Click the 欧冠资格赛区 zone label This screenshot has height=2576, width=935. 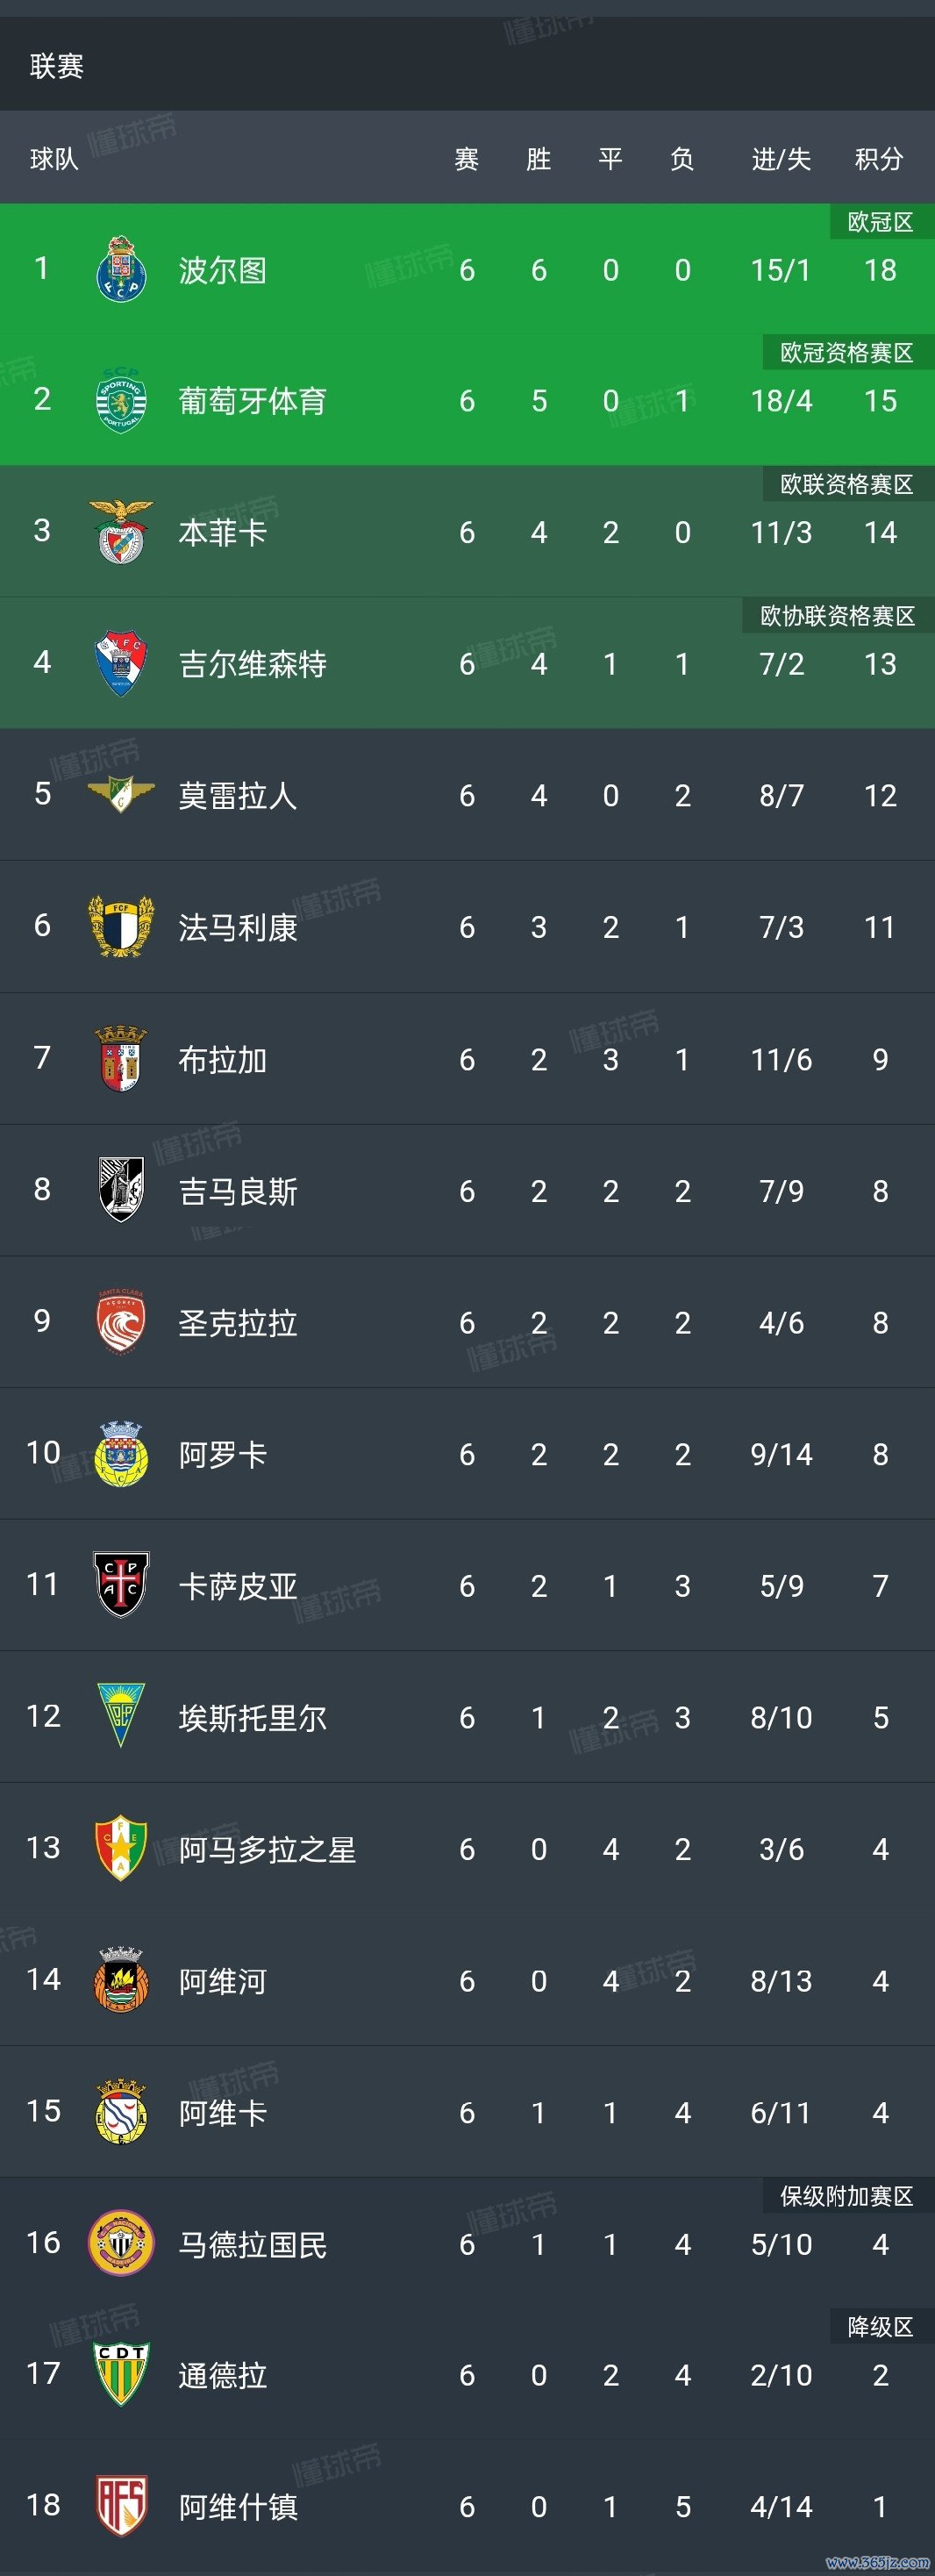tap(846, 352)
